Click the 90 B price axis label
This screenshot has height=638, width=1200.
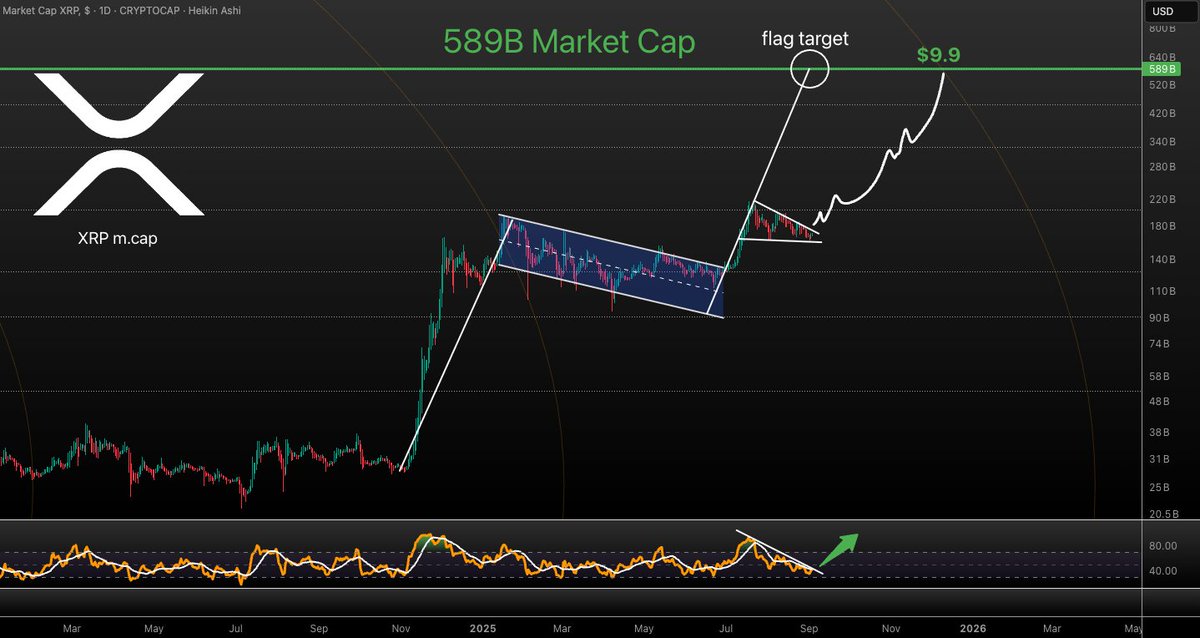pos(1159,318)
